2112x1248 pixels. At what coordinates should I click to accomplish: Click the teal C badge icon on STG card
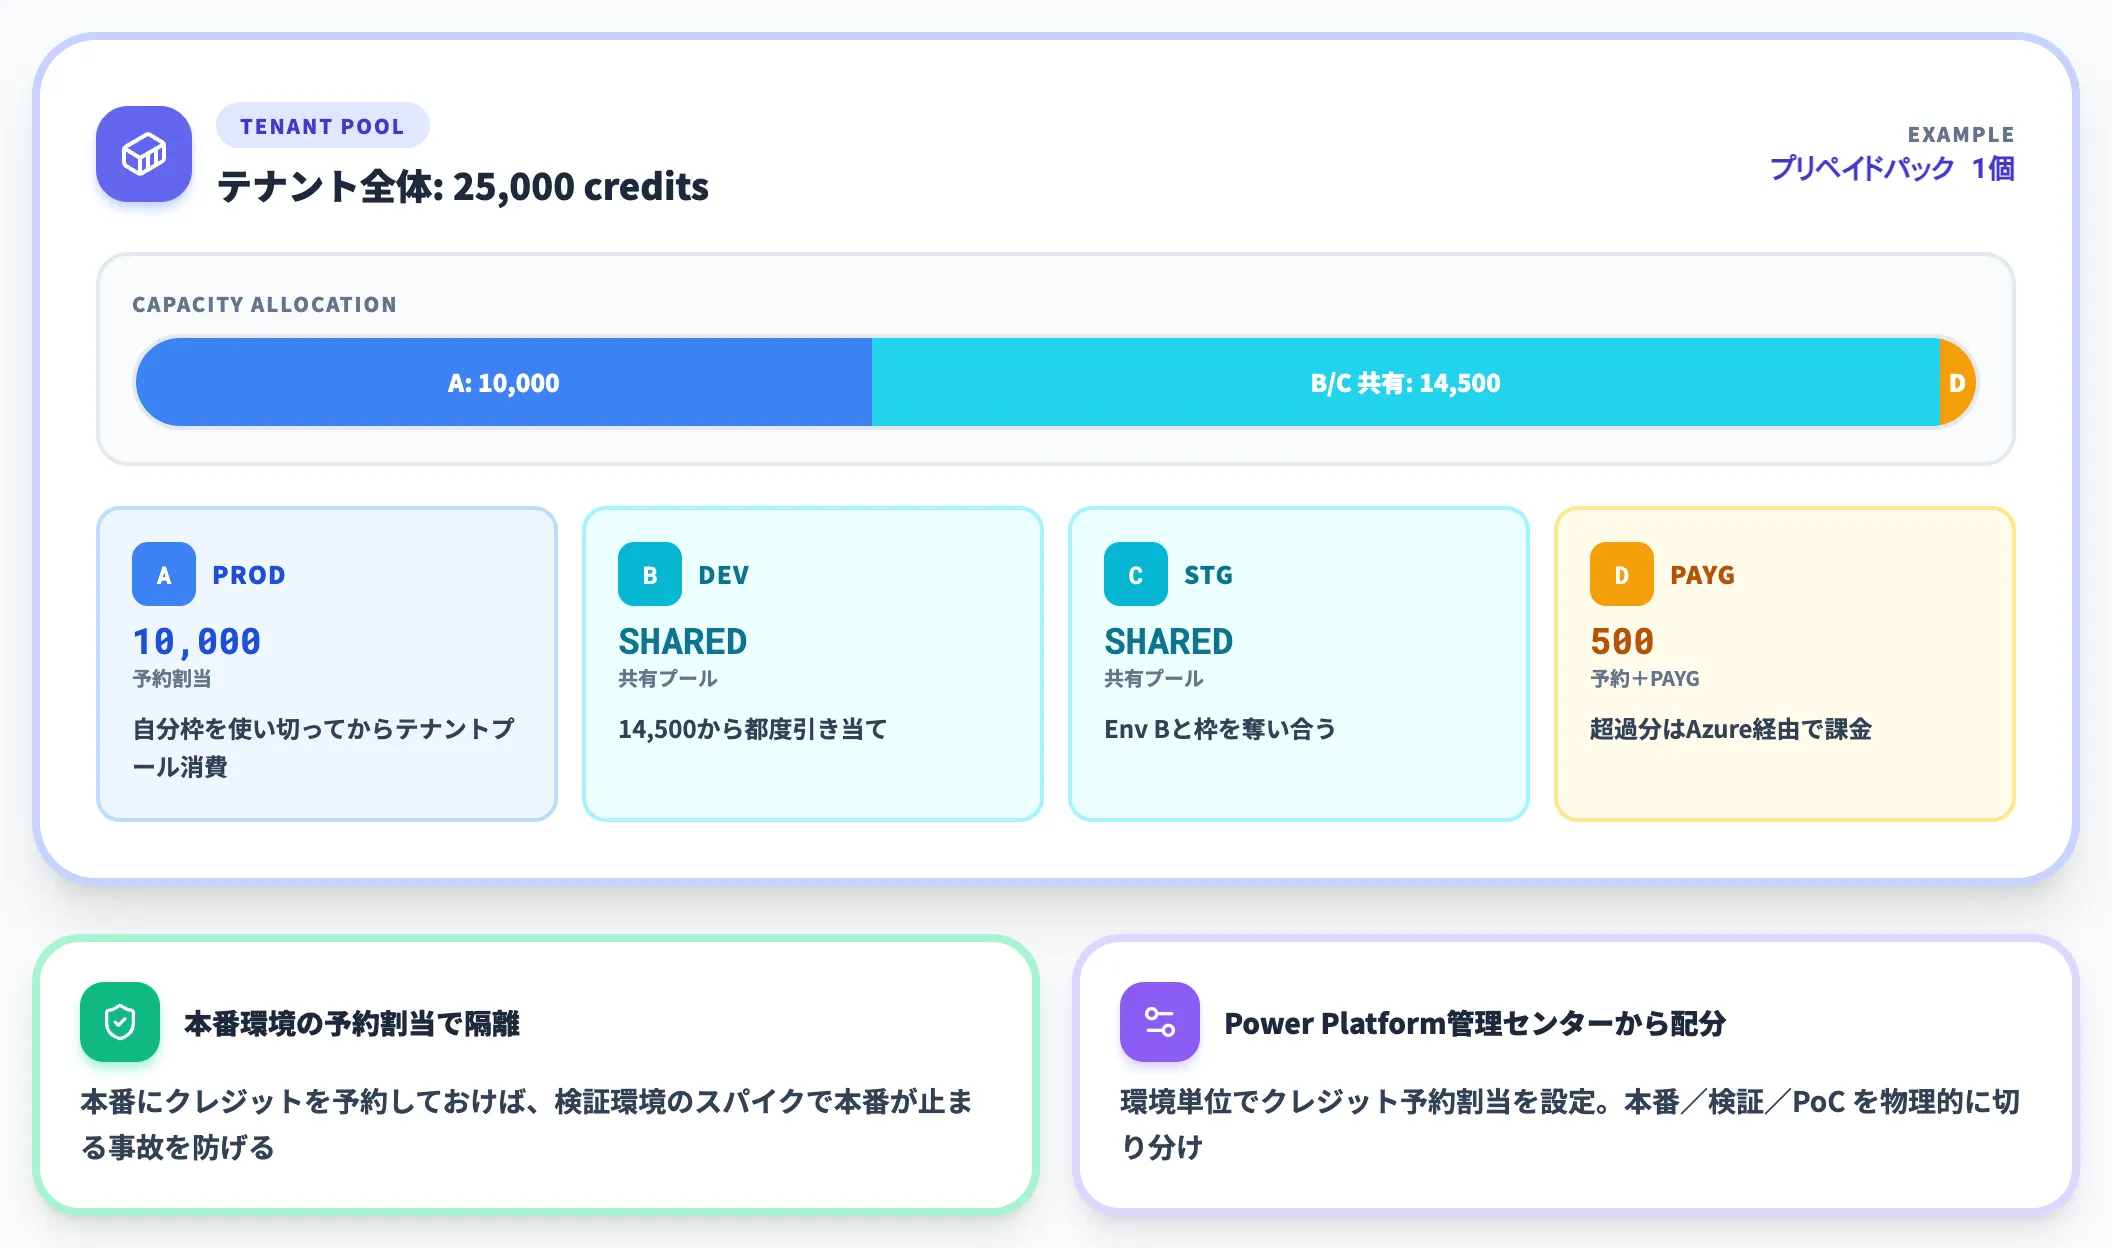point(1136,574)
